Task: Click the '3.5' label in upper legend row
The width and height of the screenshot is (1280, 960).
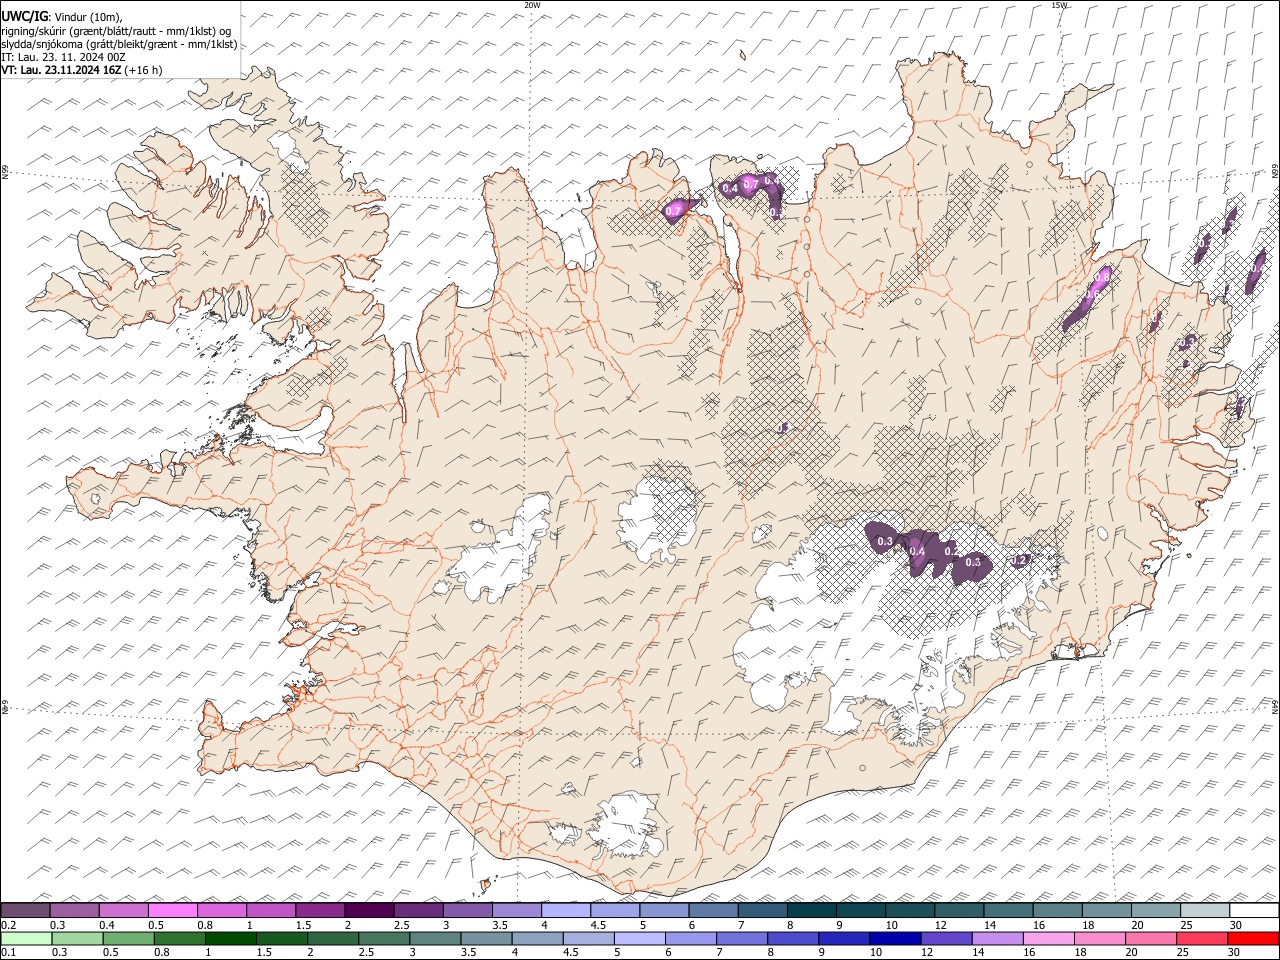Action: coord(499,924)
